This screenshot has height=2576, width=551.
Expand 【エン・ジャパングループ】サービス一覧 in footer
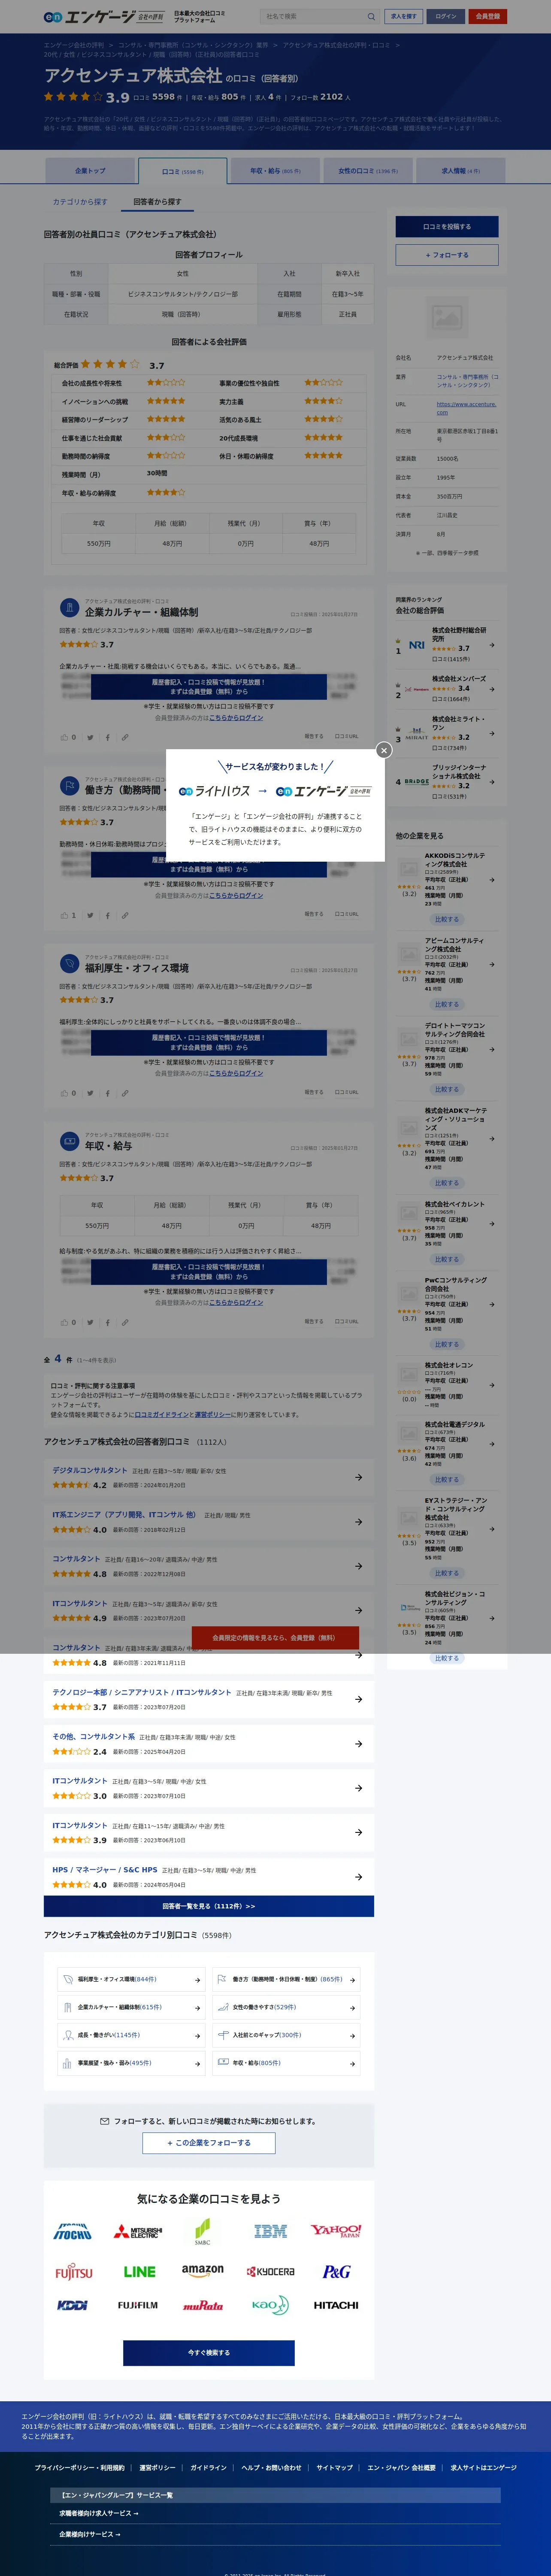275,2494
